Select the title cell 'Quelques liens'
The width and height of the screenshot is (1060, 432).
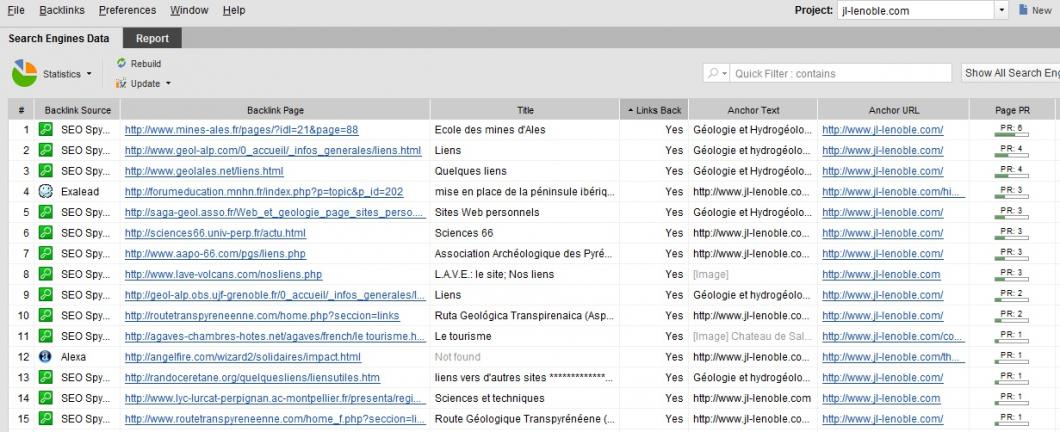471,171
